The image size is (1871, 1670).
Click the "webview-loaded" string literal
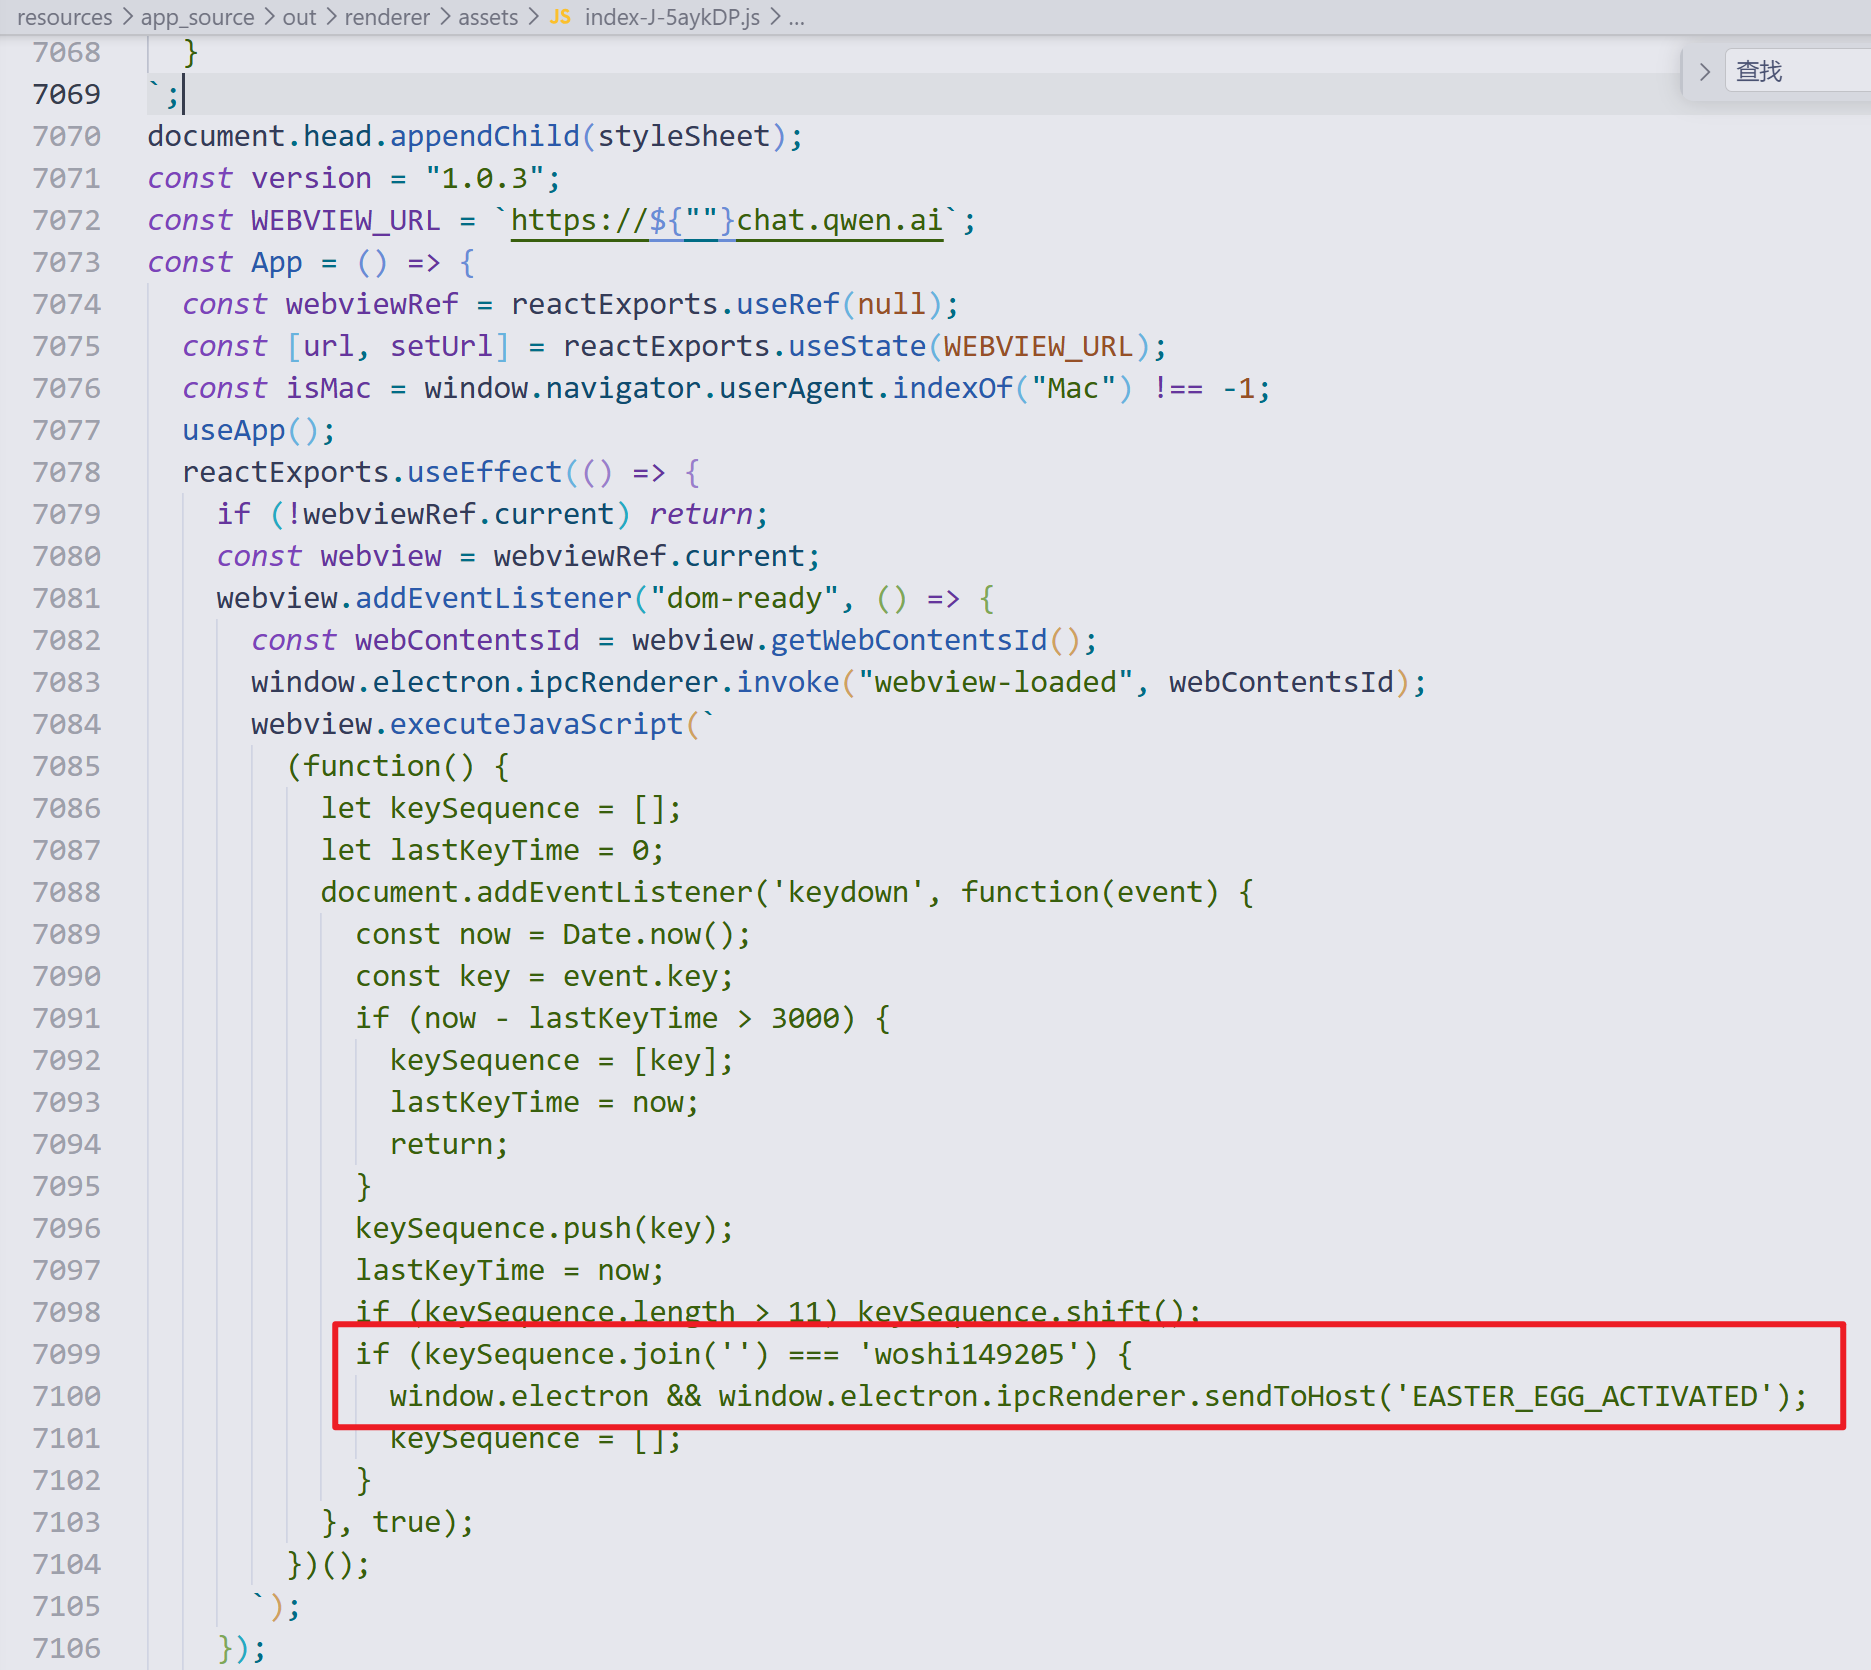point(995,682)
